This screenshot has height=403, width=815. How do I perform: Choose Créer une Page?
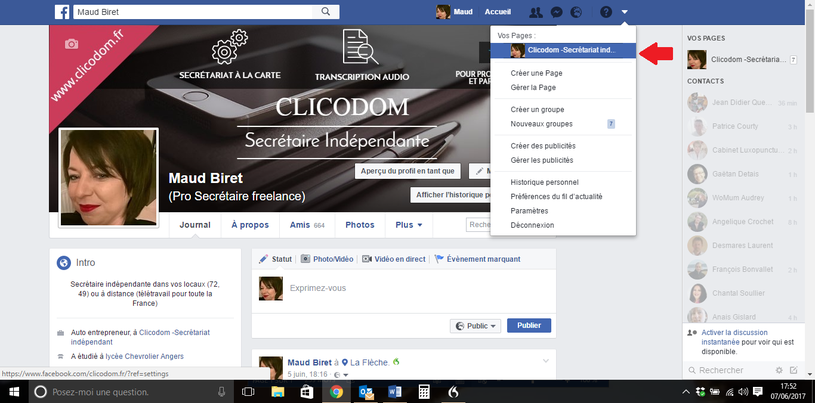coord(536,73)
